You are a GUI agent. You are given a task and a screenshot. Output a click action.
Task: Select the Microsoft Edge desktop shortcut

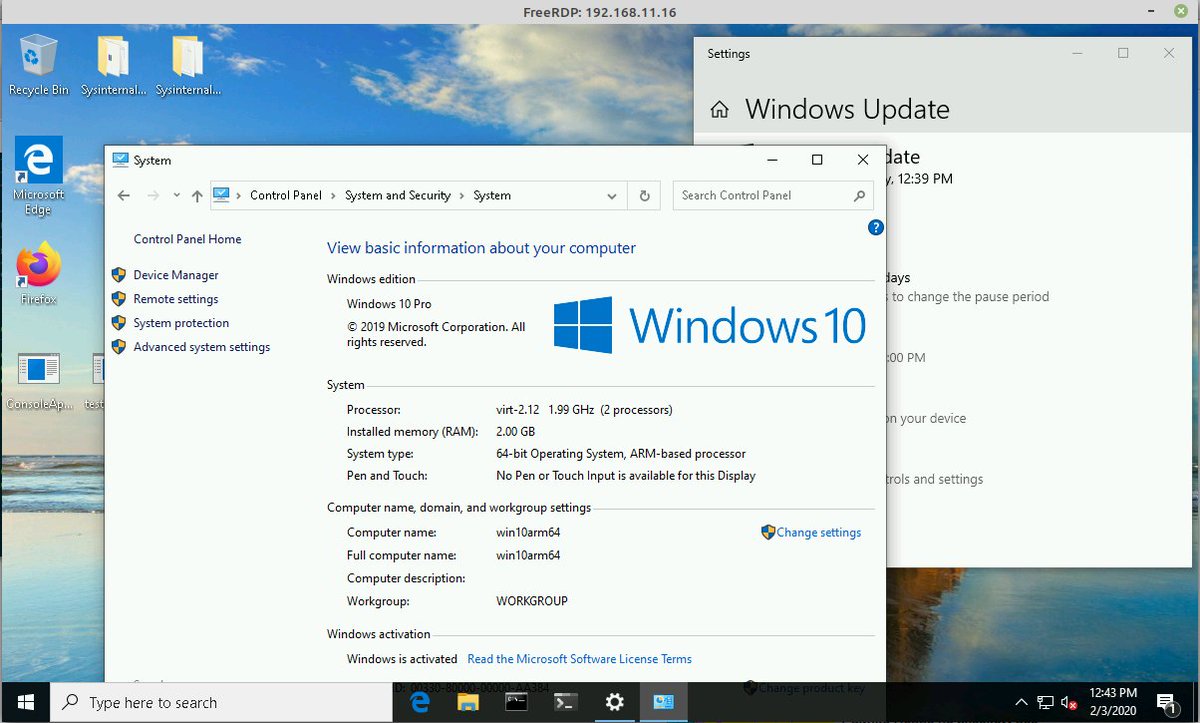pyautogui.click(x=39, y=176)
